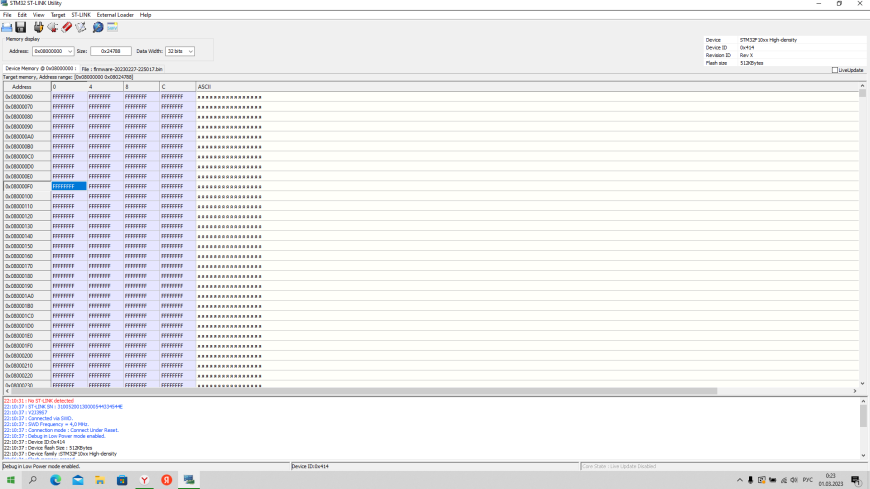Open the External Loader menu

click(x=115, y=15)
